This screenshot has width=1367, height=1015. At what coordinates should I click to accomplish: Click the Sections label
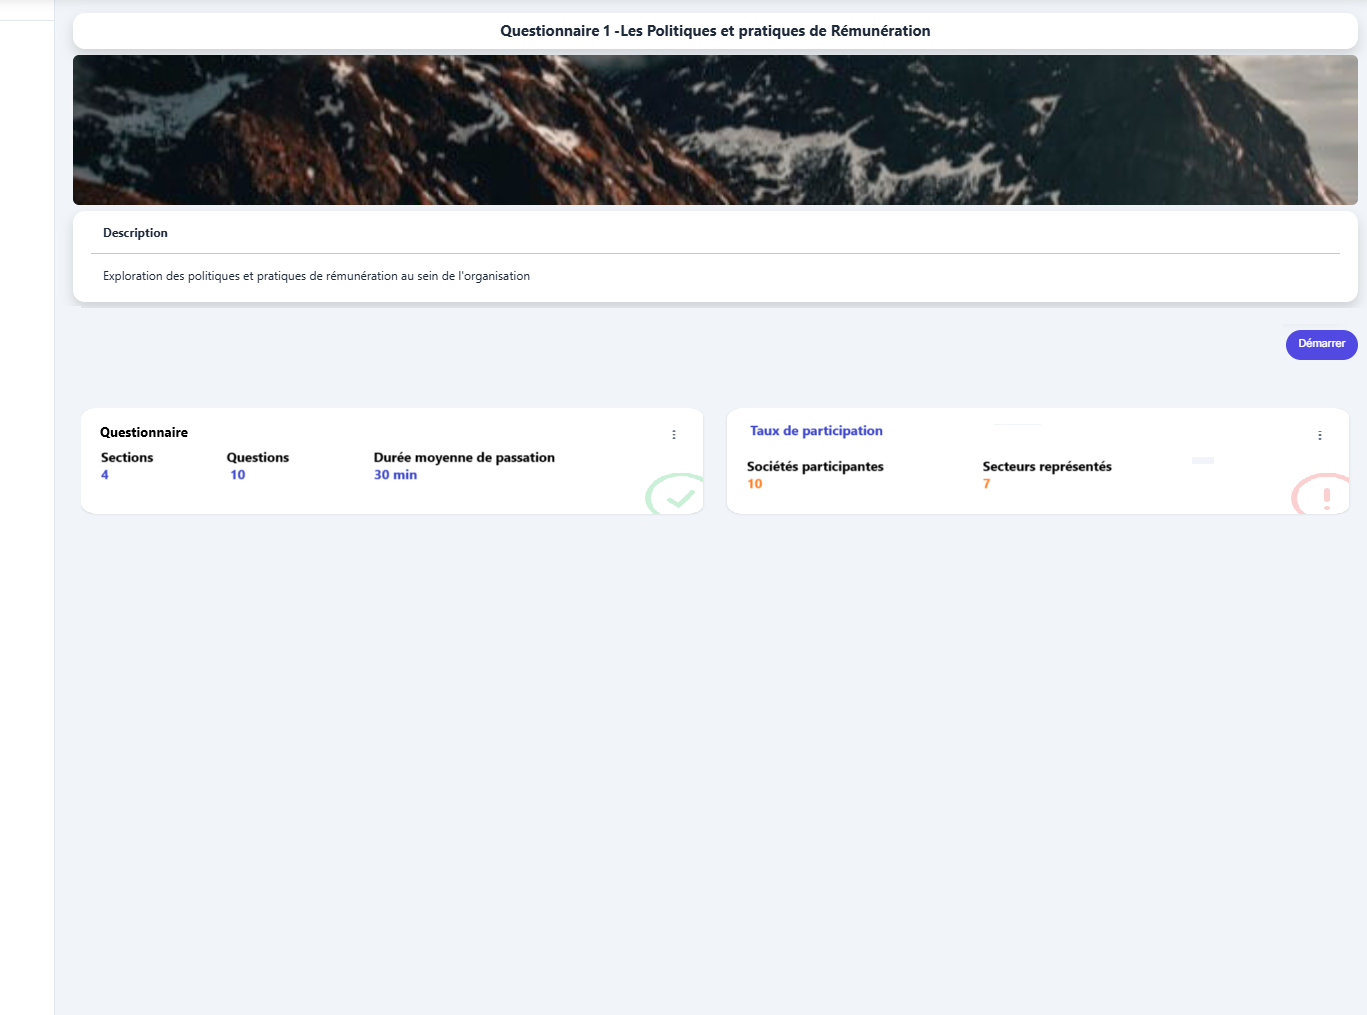coord(127,458)
